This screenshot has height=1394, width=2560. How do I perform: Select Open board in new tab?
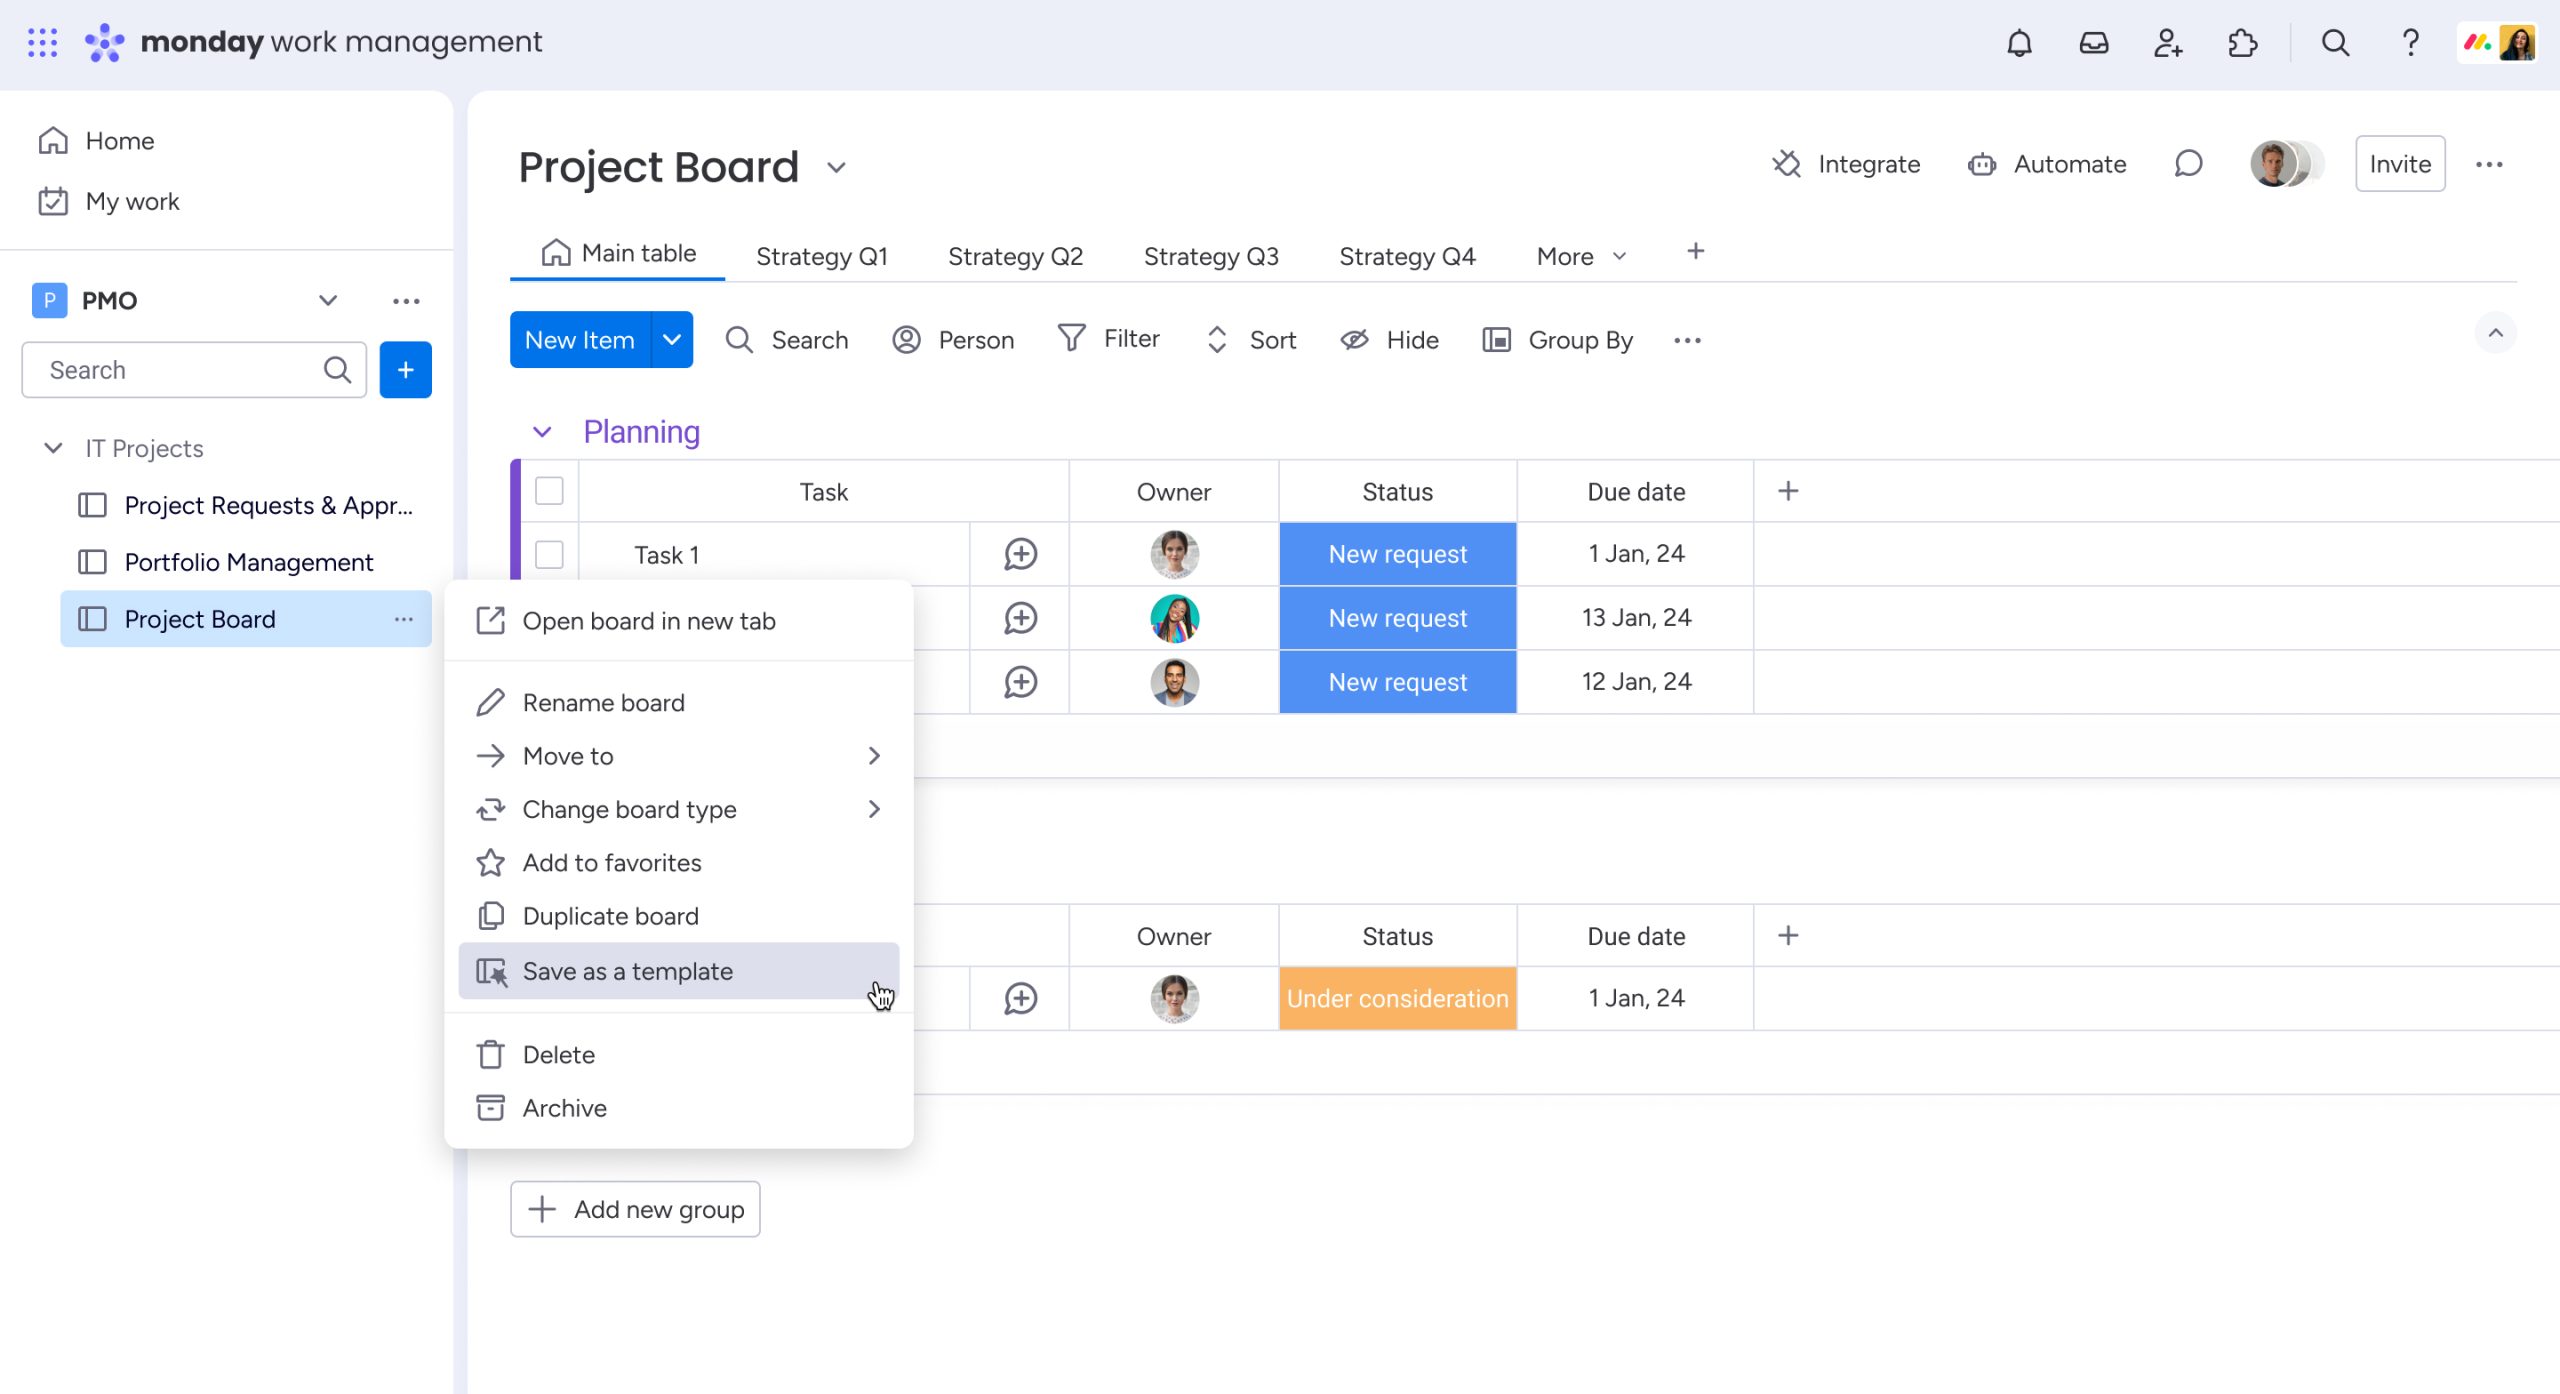click(678, 621)
